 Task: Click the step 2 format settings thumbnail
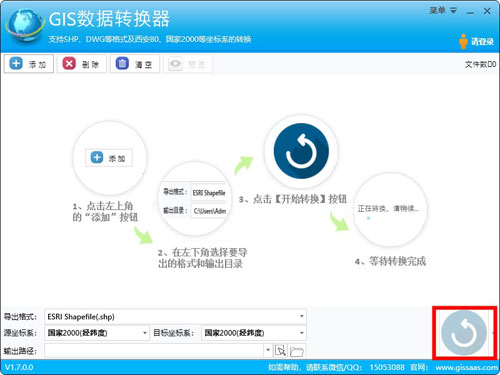pyautogui.click(x=195, y=199)
